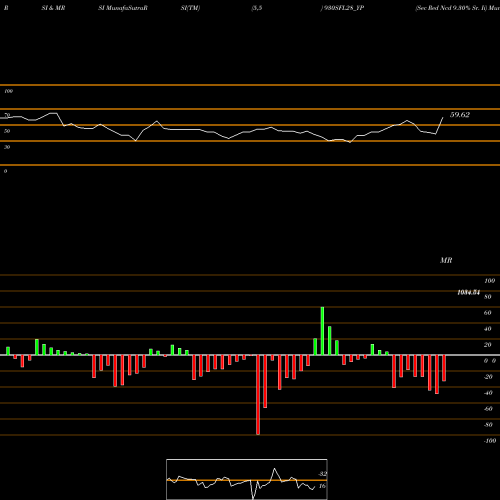
Task: Click the -40 label on MR axis
Action: pyautogui.click(x=488, y=393)
